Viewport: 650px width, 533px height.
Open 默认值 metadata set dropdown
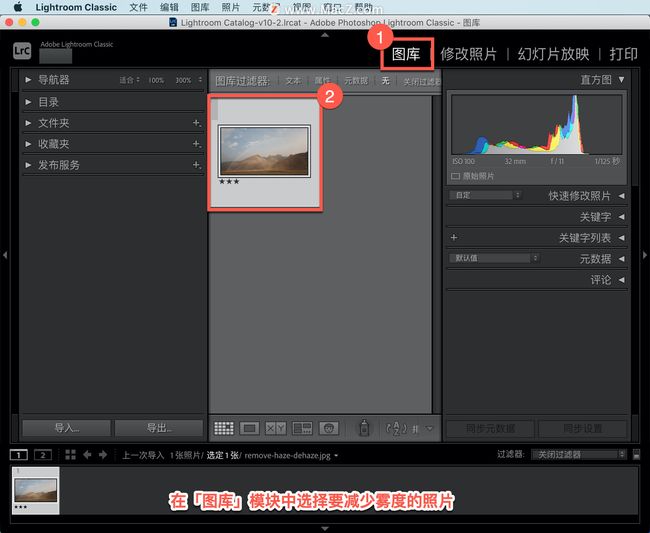coord(494,258)
